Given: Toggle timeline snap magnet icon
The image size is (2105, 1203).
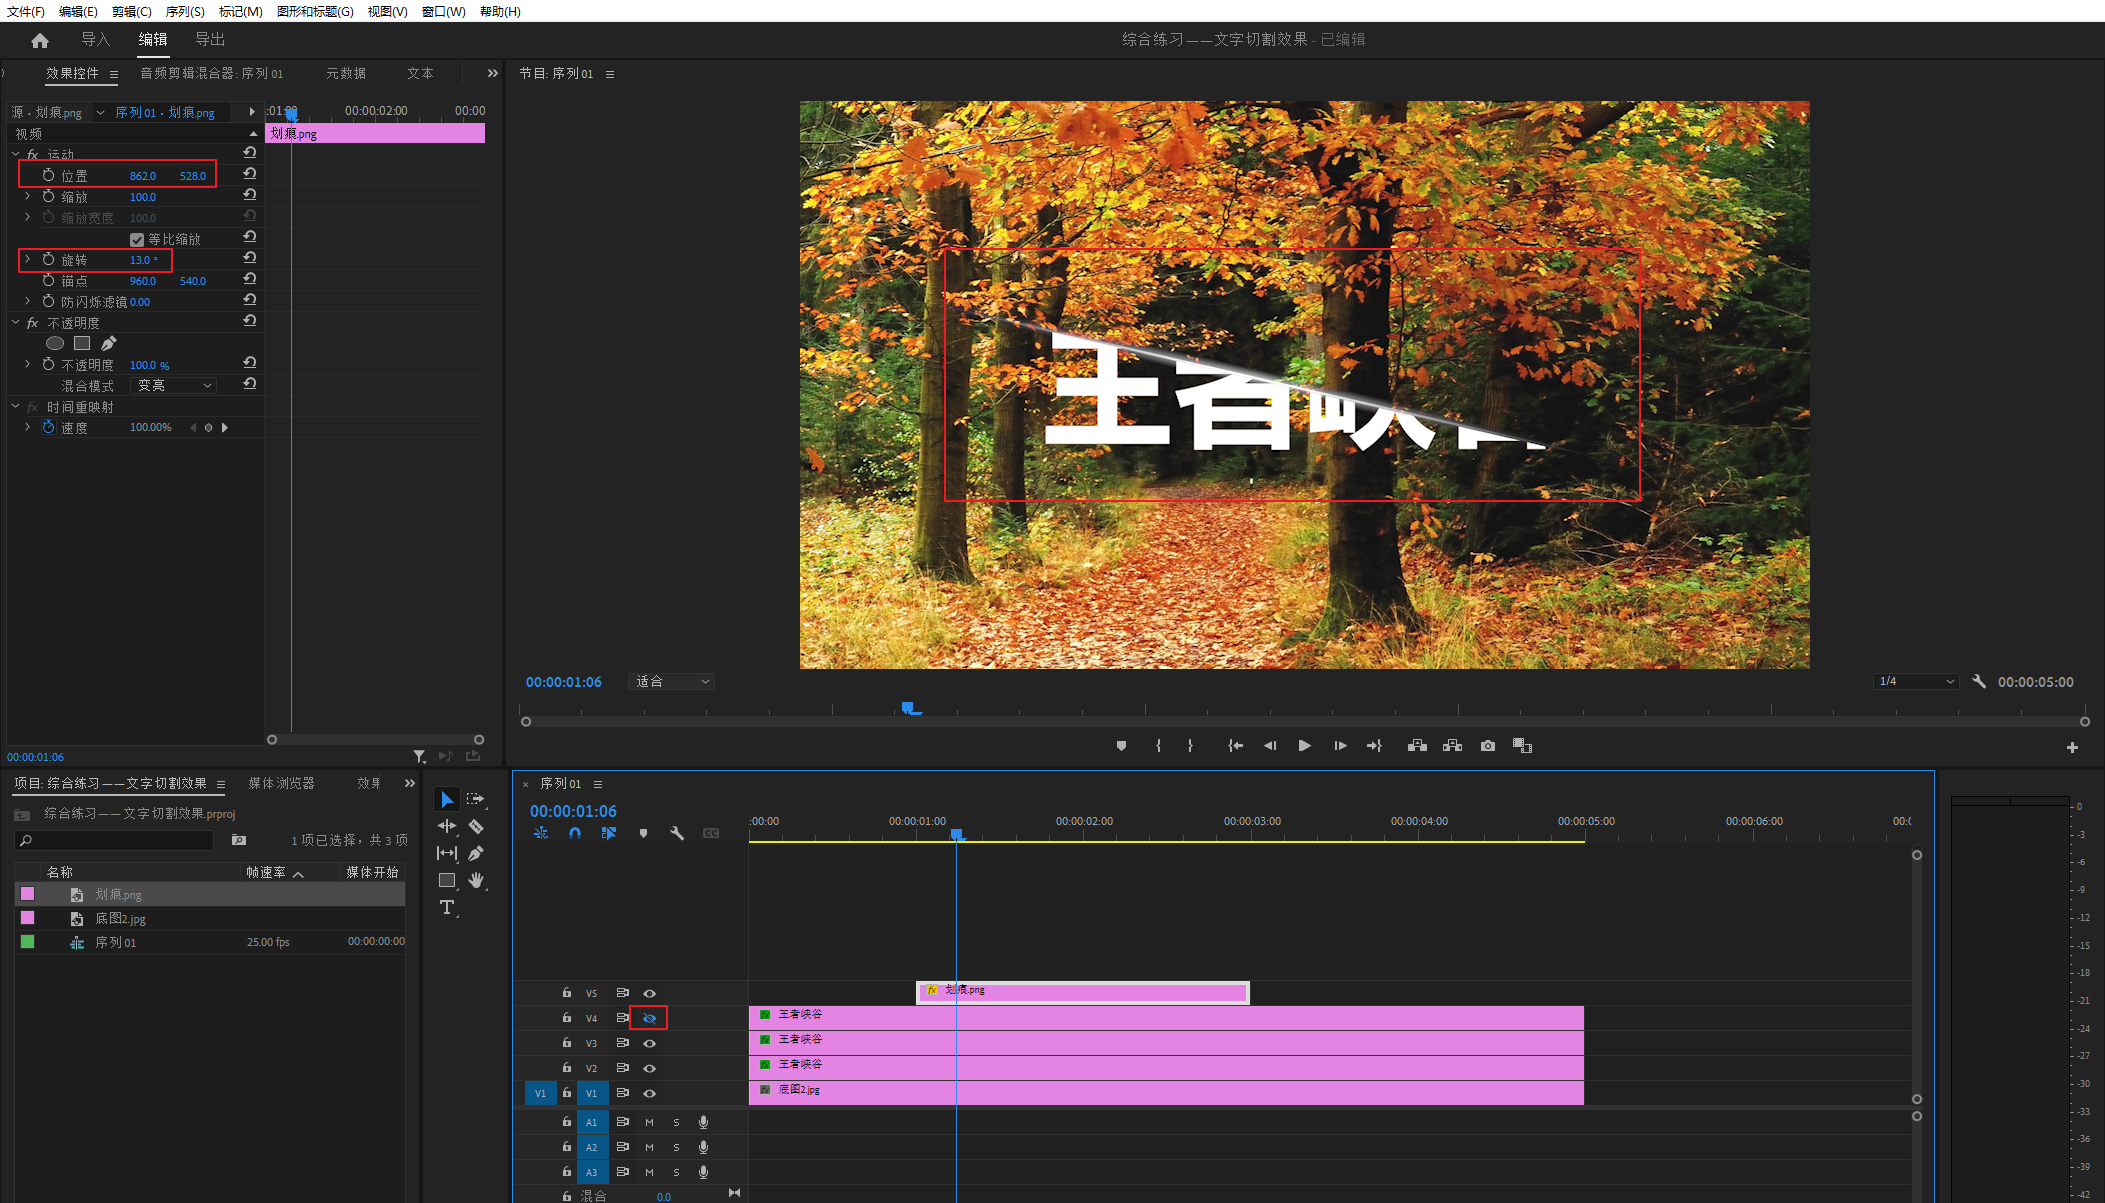Looking at the screenshot, I should [575, 833].
